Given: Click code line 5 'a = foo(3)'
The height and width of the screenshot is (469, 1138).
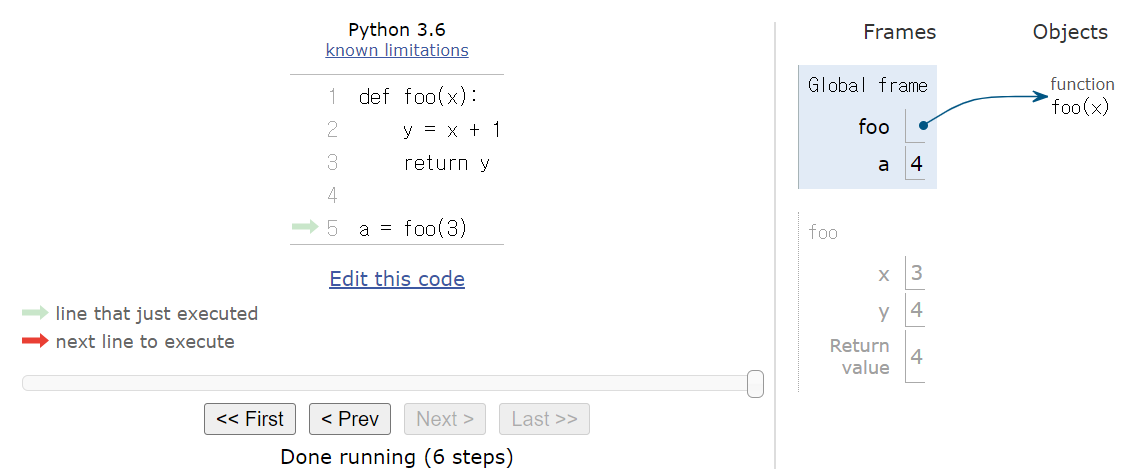Looking at the screenshot, I should coord(412,229).
